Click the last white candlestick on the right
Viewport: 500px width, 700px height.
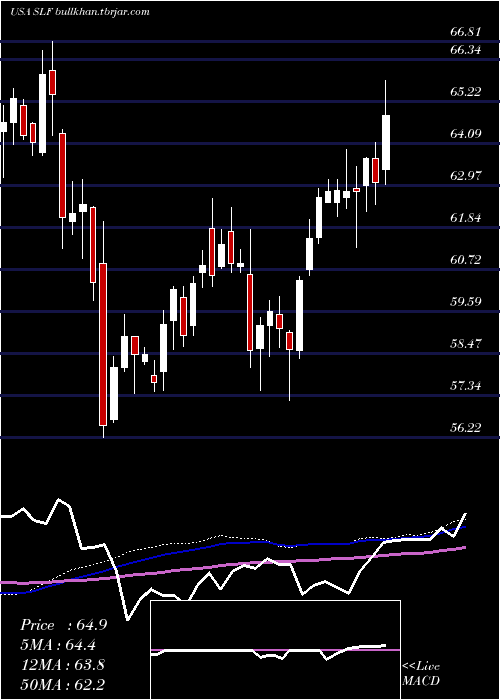(x=386, y=133)
